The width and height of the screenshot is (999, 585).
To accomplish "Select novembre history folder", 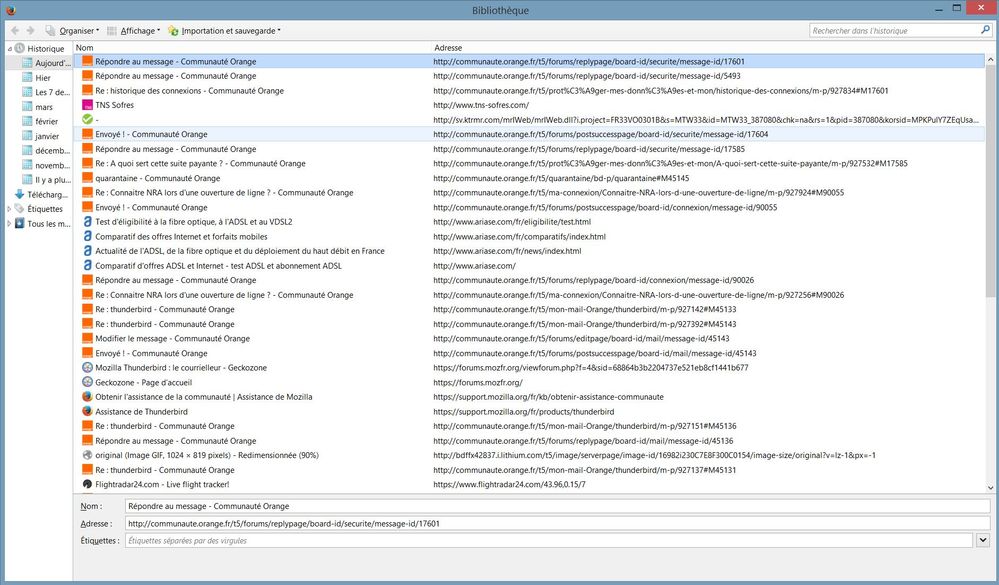I will (x=46, y=165).
